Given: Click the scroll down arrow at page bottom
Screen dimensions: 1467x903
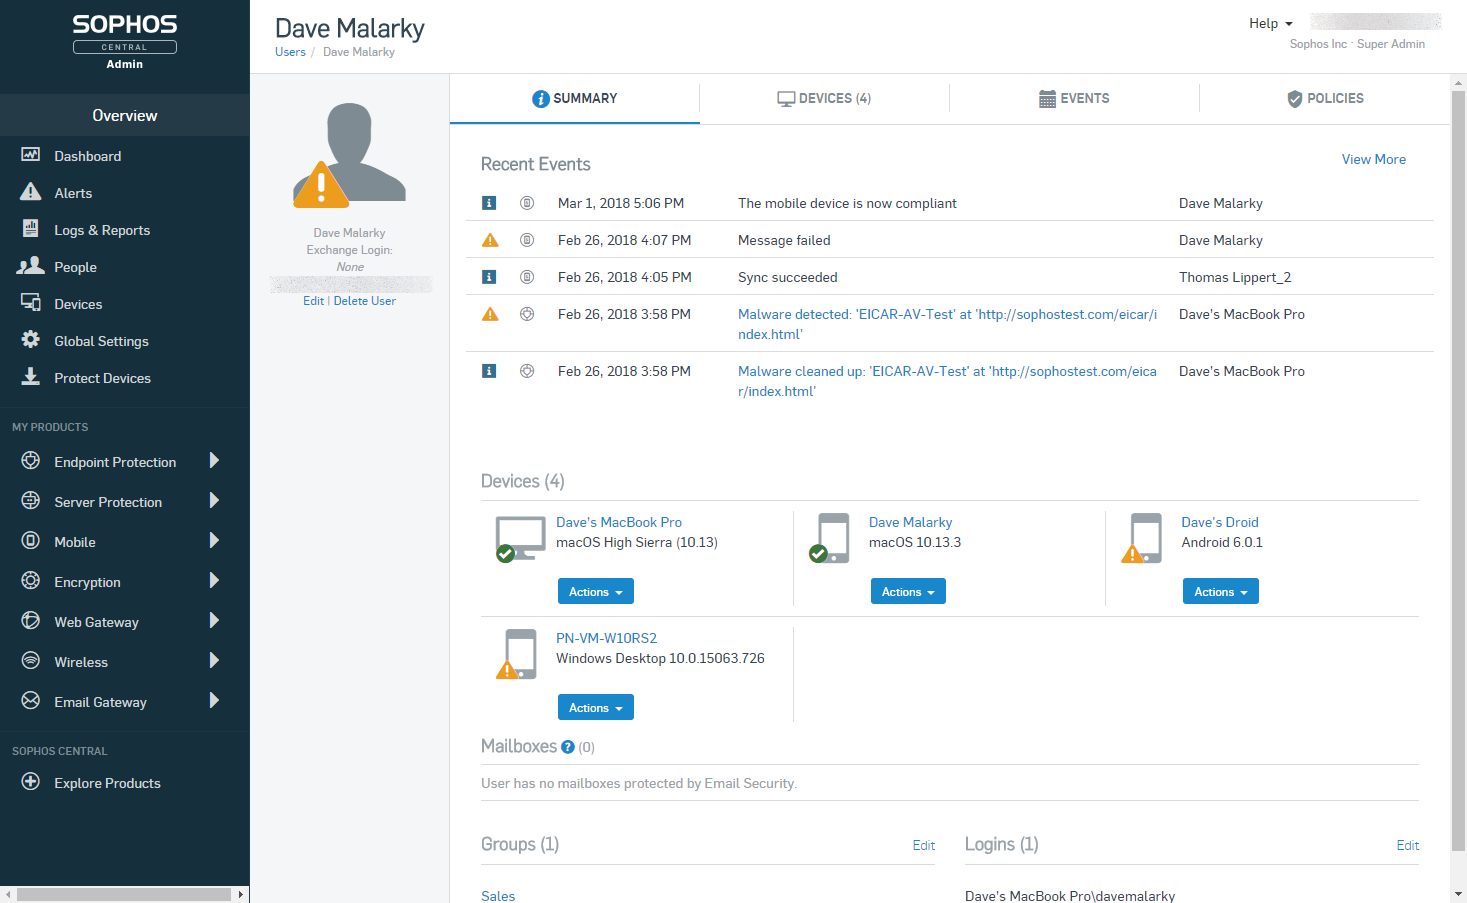Looking at the screenshot, I should point(1458,894).
